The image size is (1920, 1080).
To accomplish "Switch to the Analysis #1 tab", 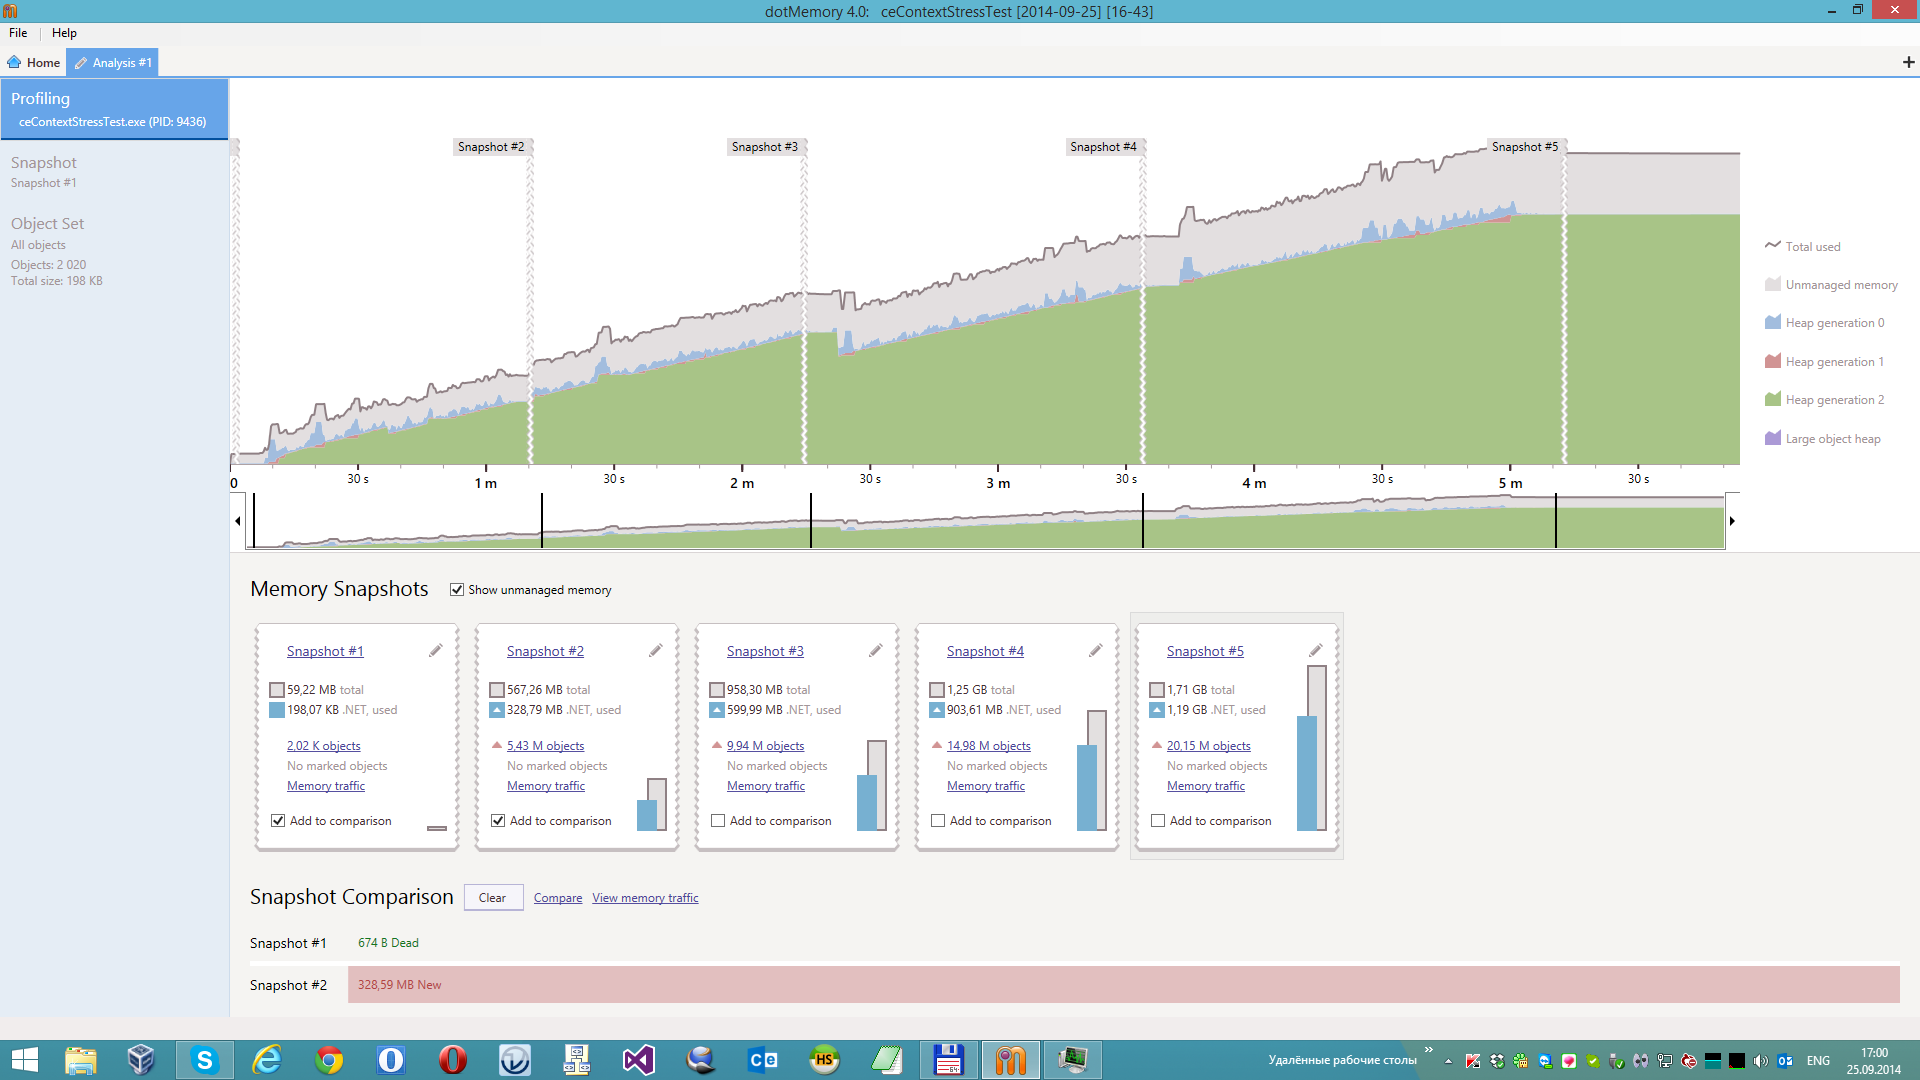I will coord(113,62).
